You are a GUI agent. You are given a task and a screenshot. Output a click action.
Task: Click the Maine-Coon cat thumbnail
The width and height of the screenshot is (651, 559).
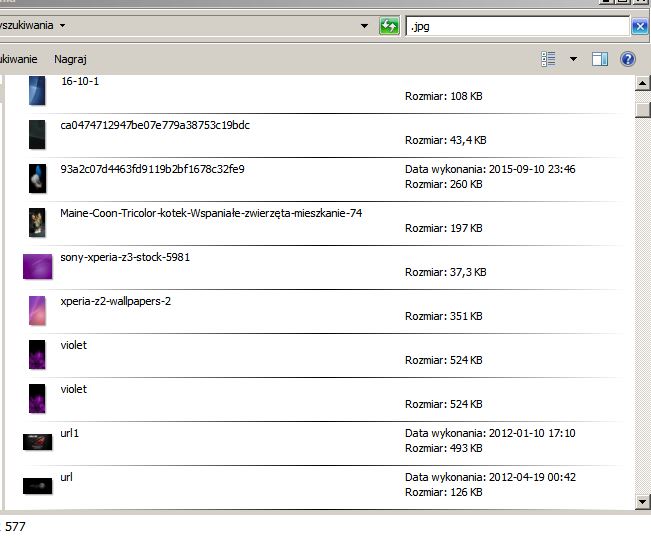tap(37, 222)
